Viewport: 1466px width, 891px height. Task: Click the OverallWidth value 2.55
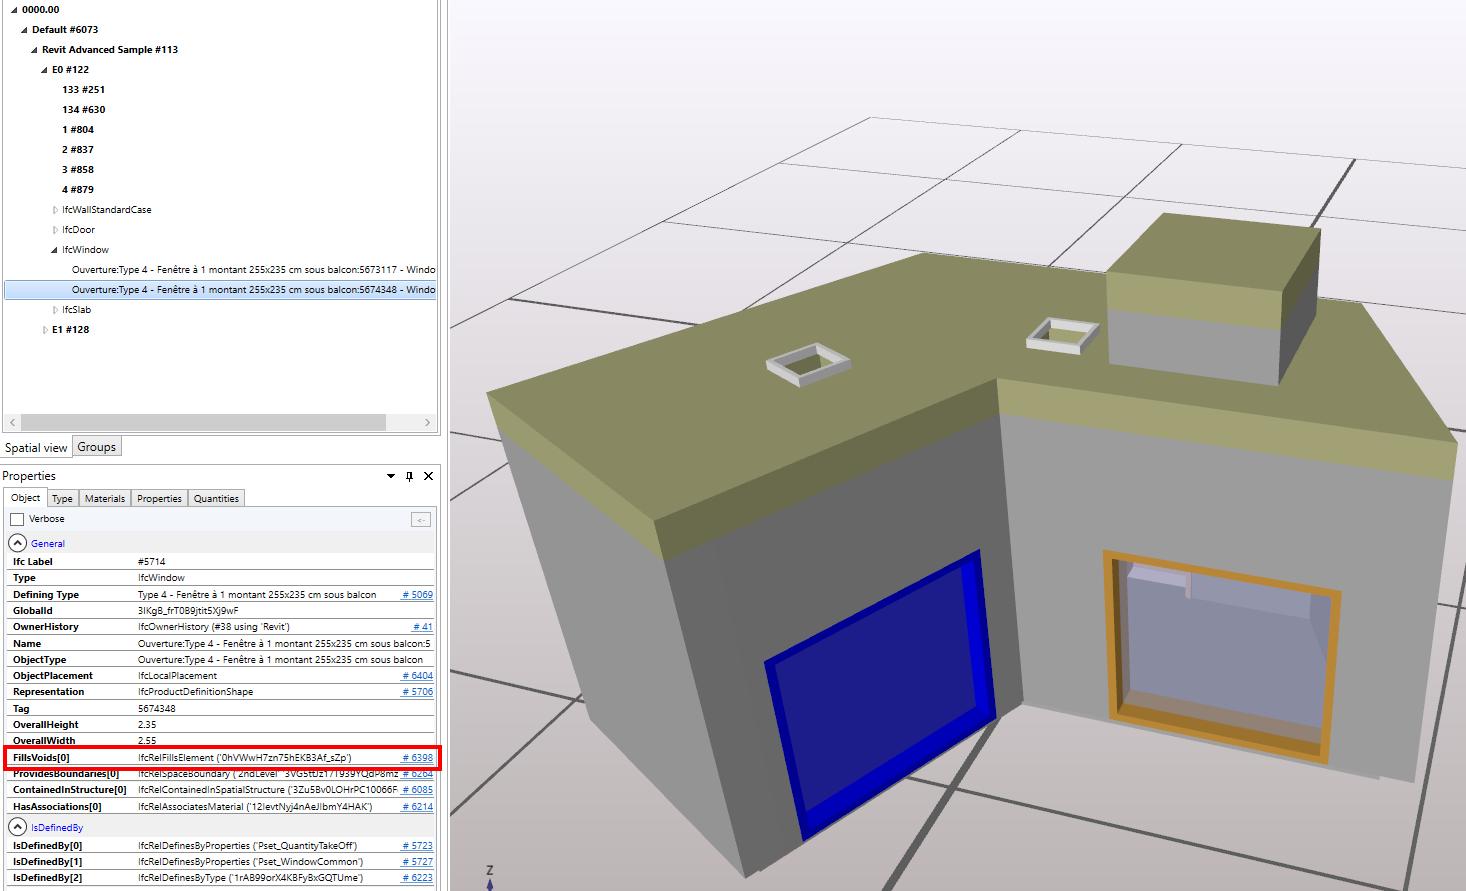[147, 741]
